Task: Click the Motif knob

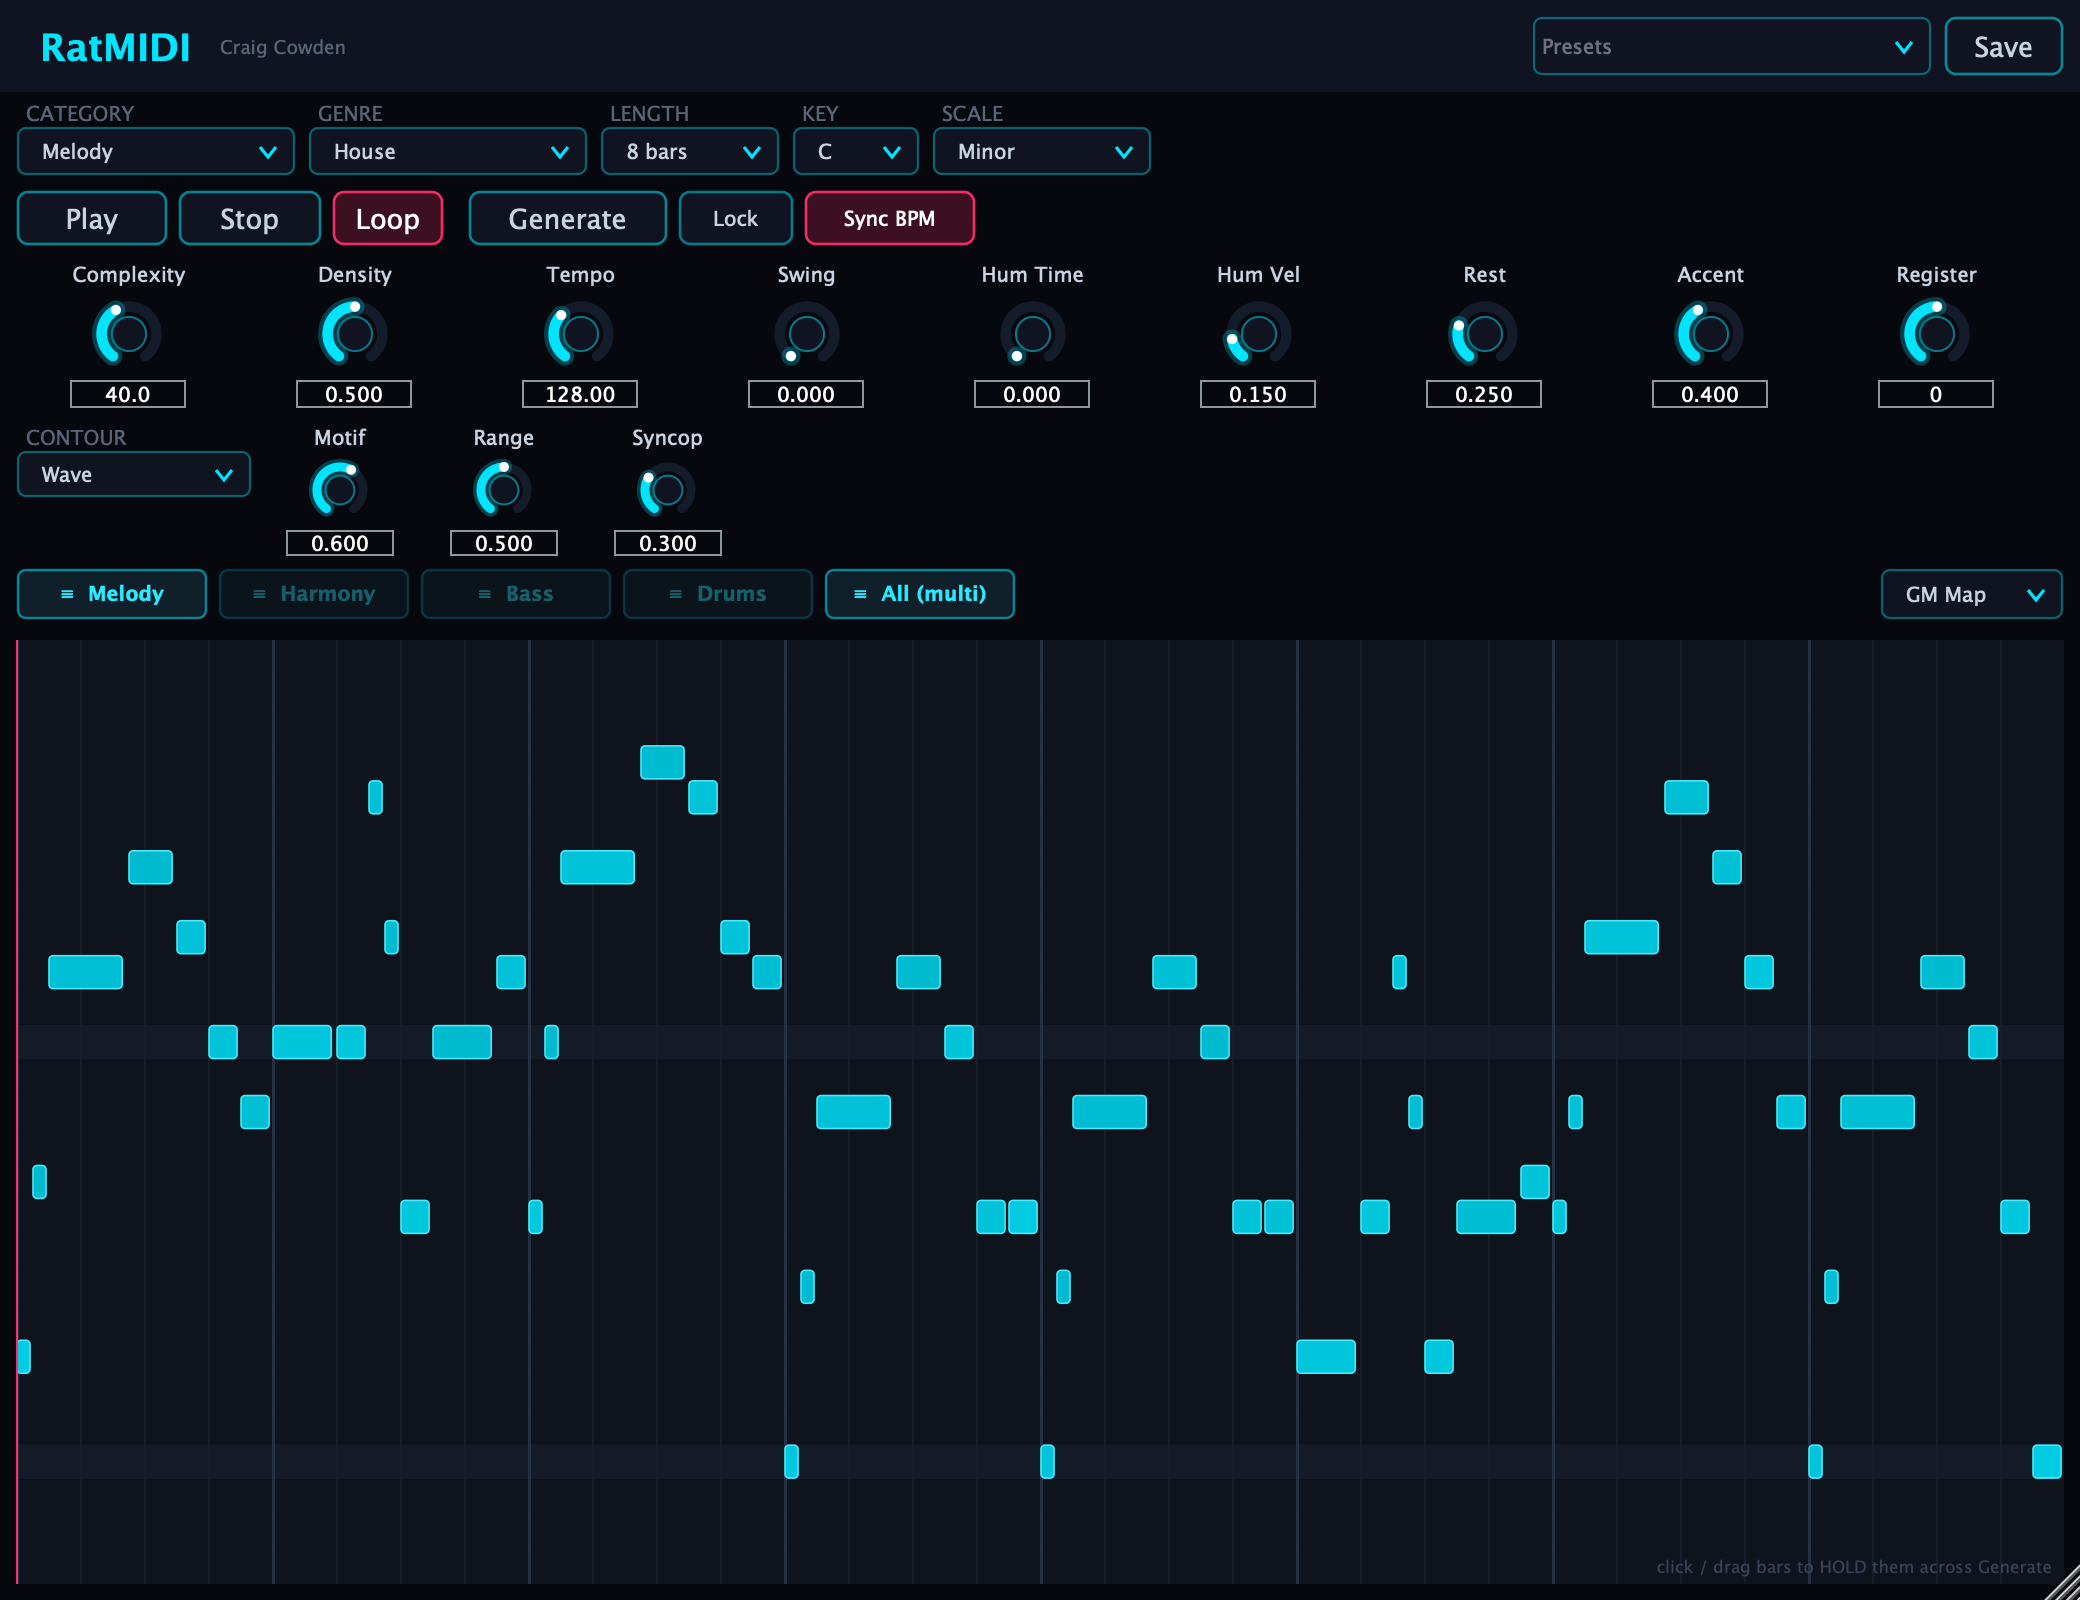Action: (340, 490)
